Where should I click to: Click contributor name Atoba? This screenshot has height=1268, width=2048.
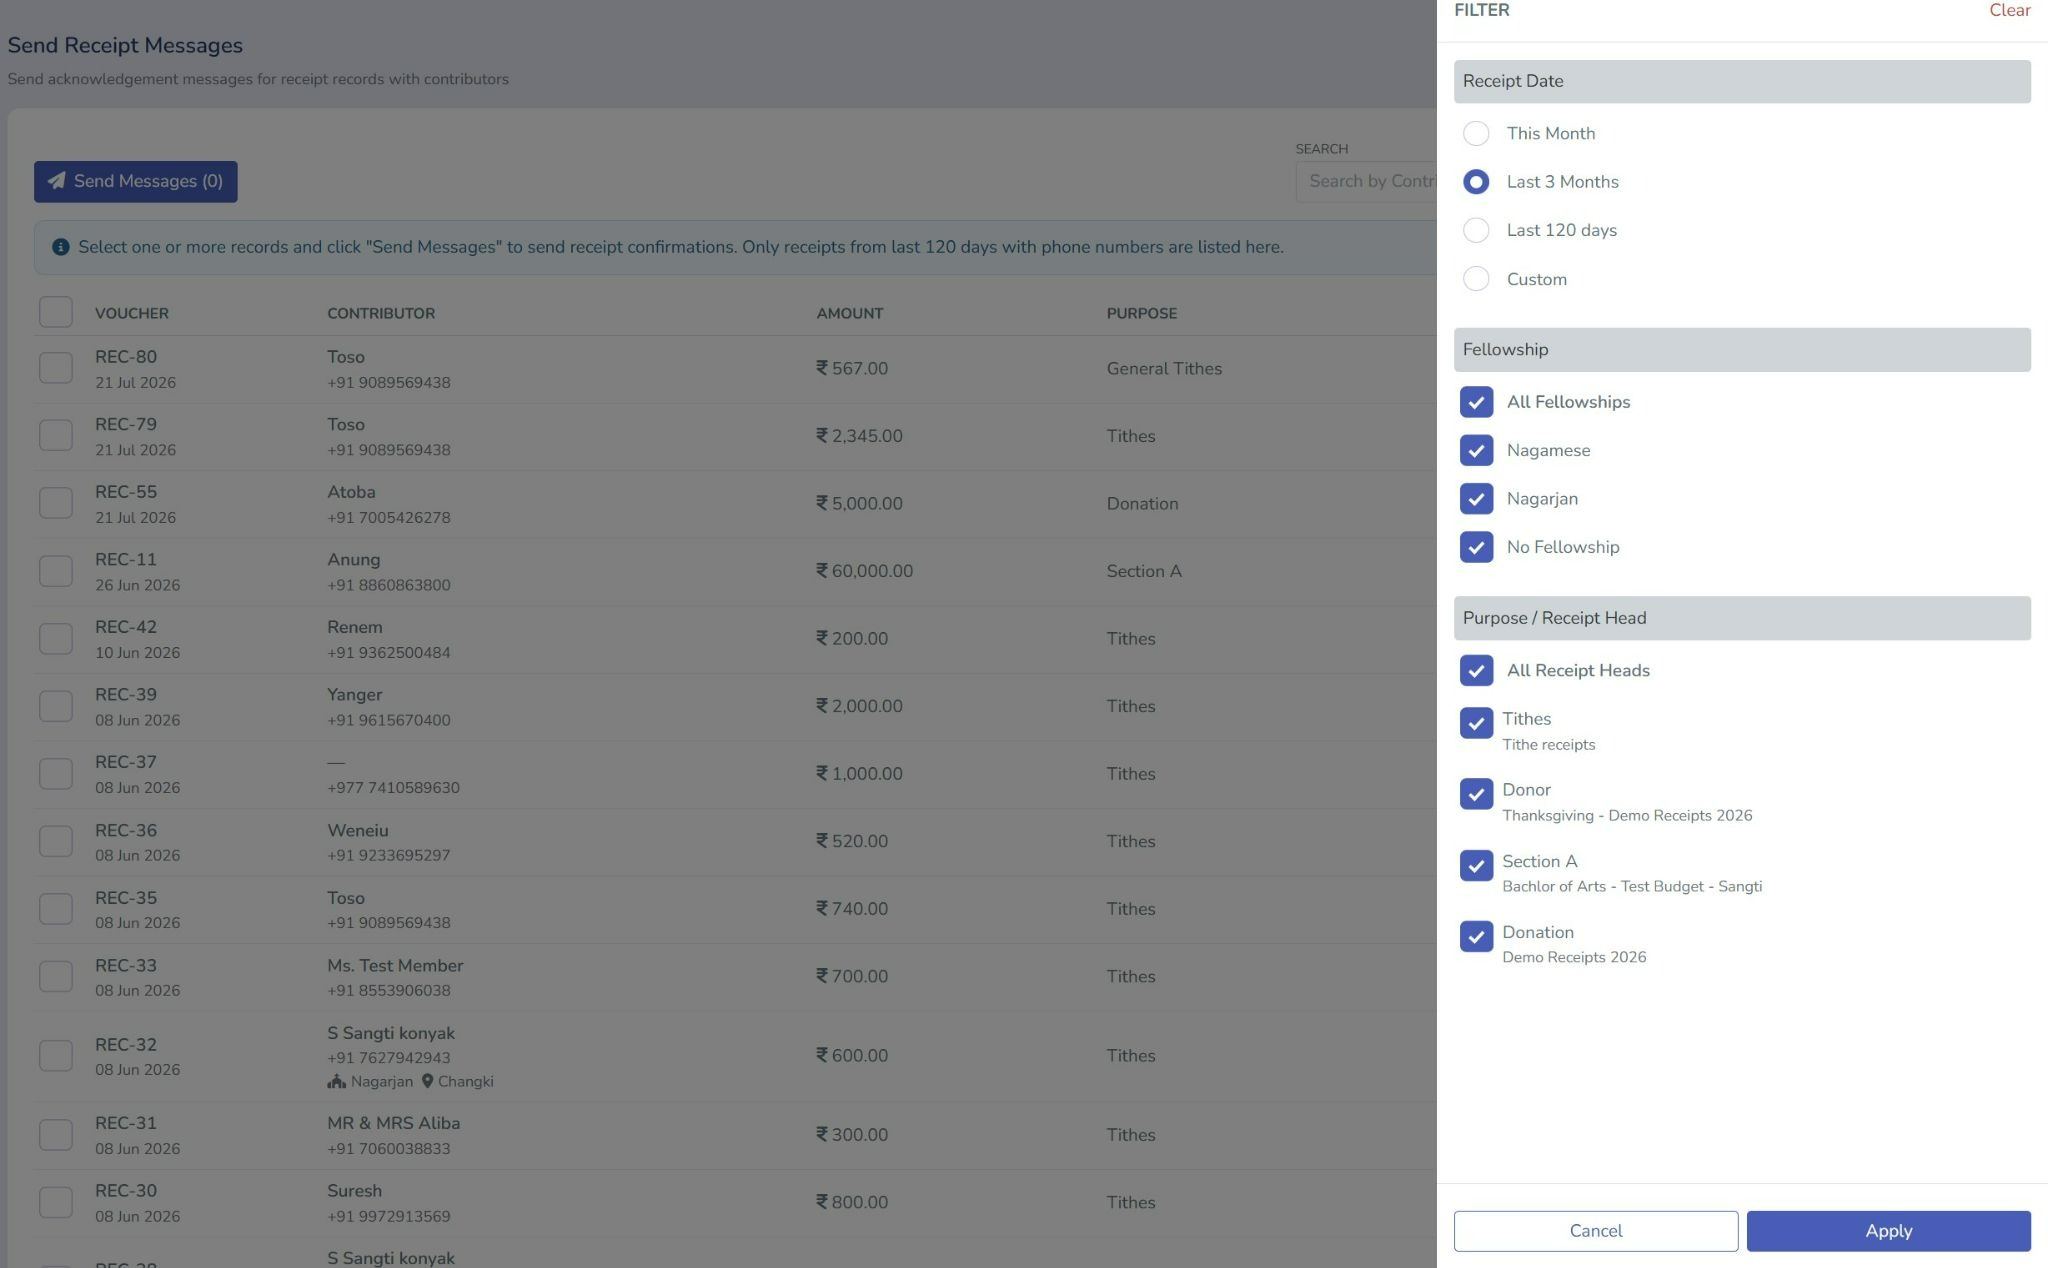pyautogui.click(x=351, y=492)
